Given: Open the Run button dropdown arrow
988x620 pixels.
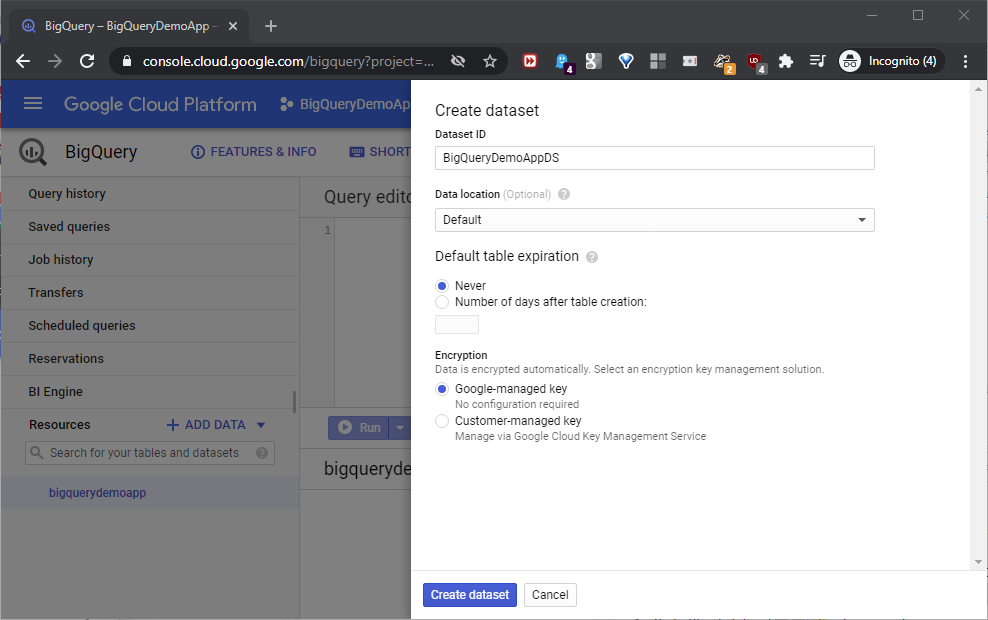Looking at the screenshot, I should pyautogui.click(x=400, y=428).
